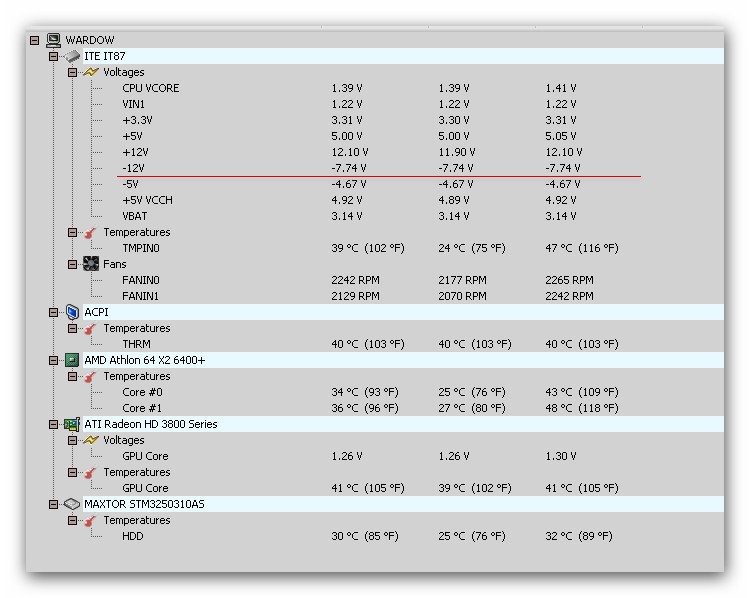Select the FANIN0 row label

[x=141, y=280]
